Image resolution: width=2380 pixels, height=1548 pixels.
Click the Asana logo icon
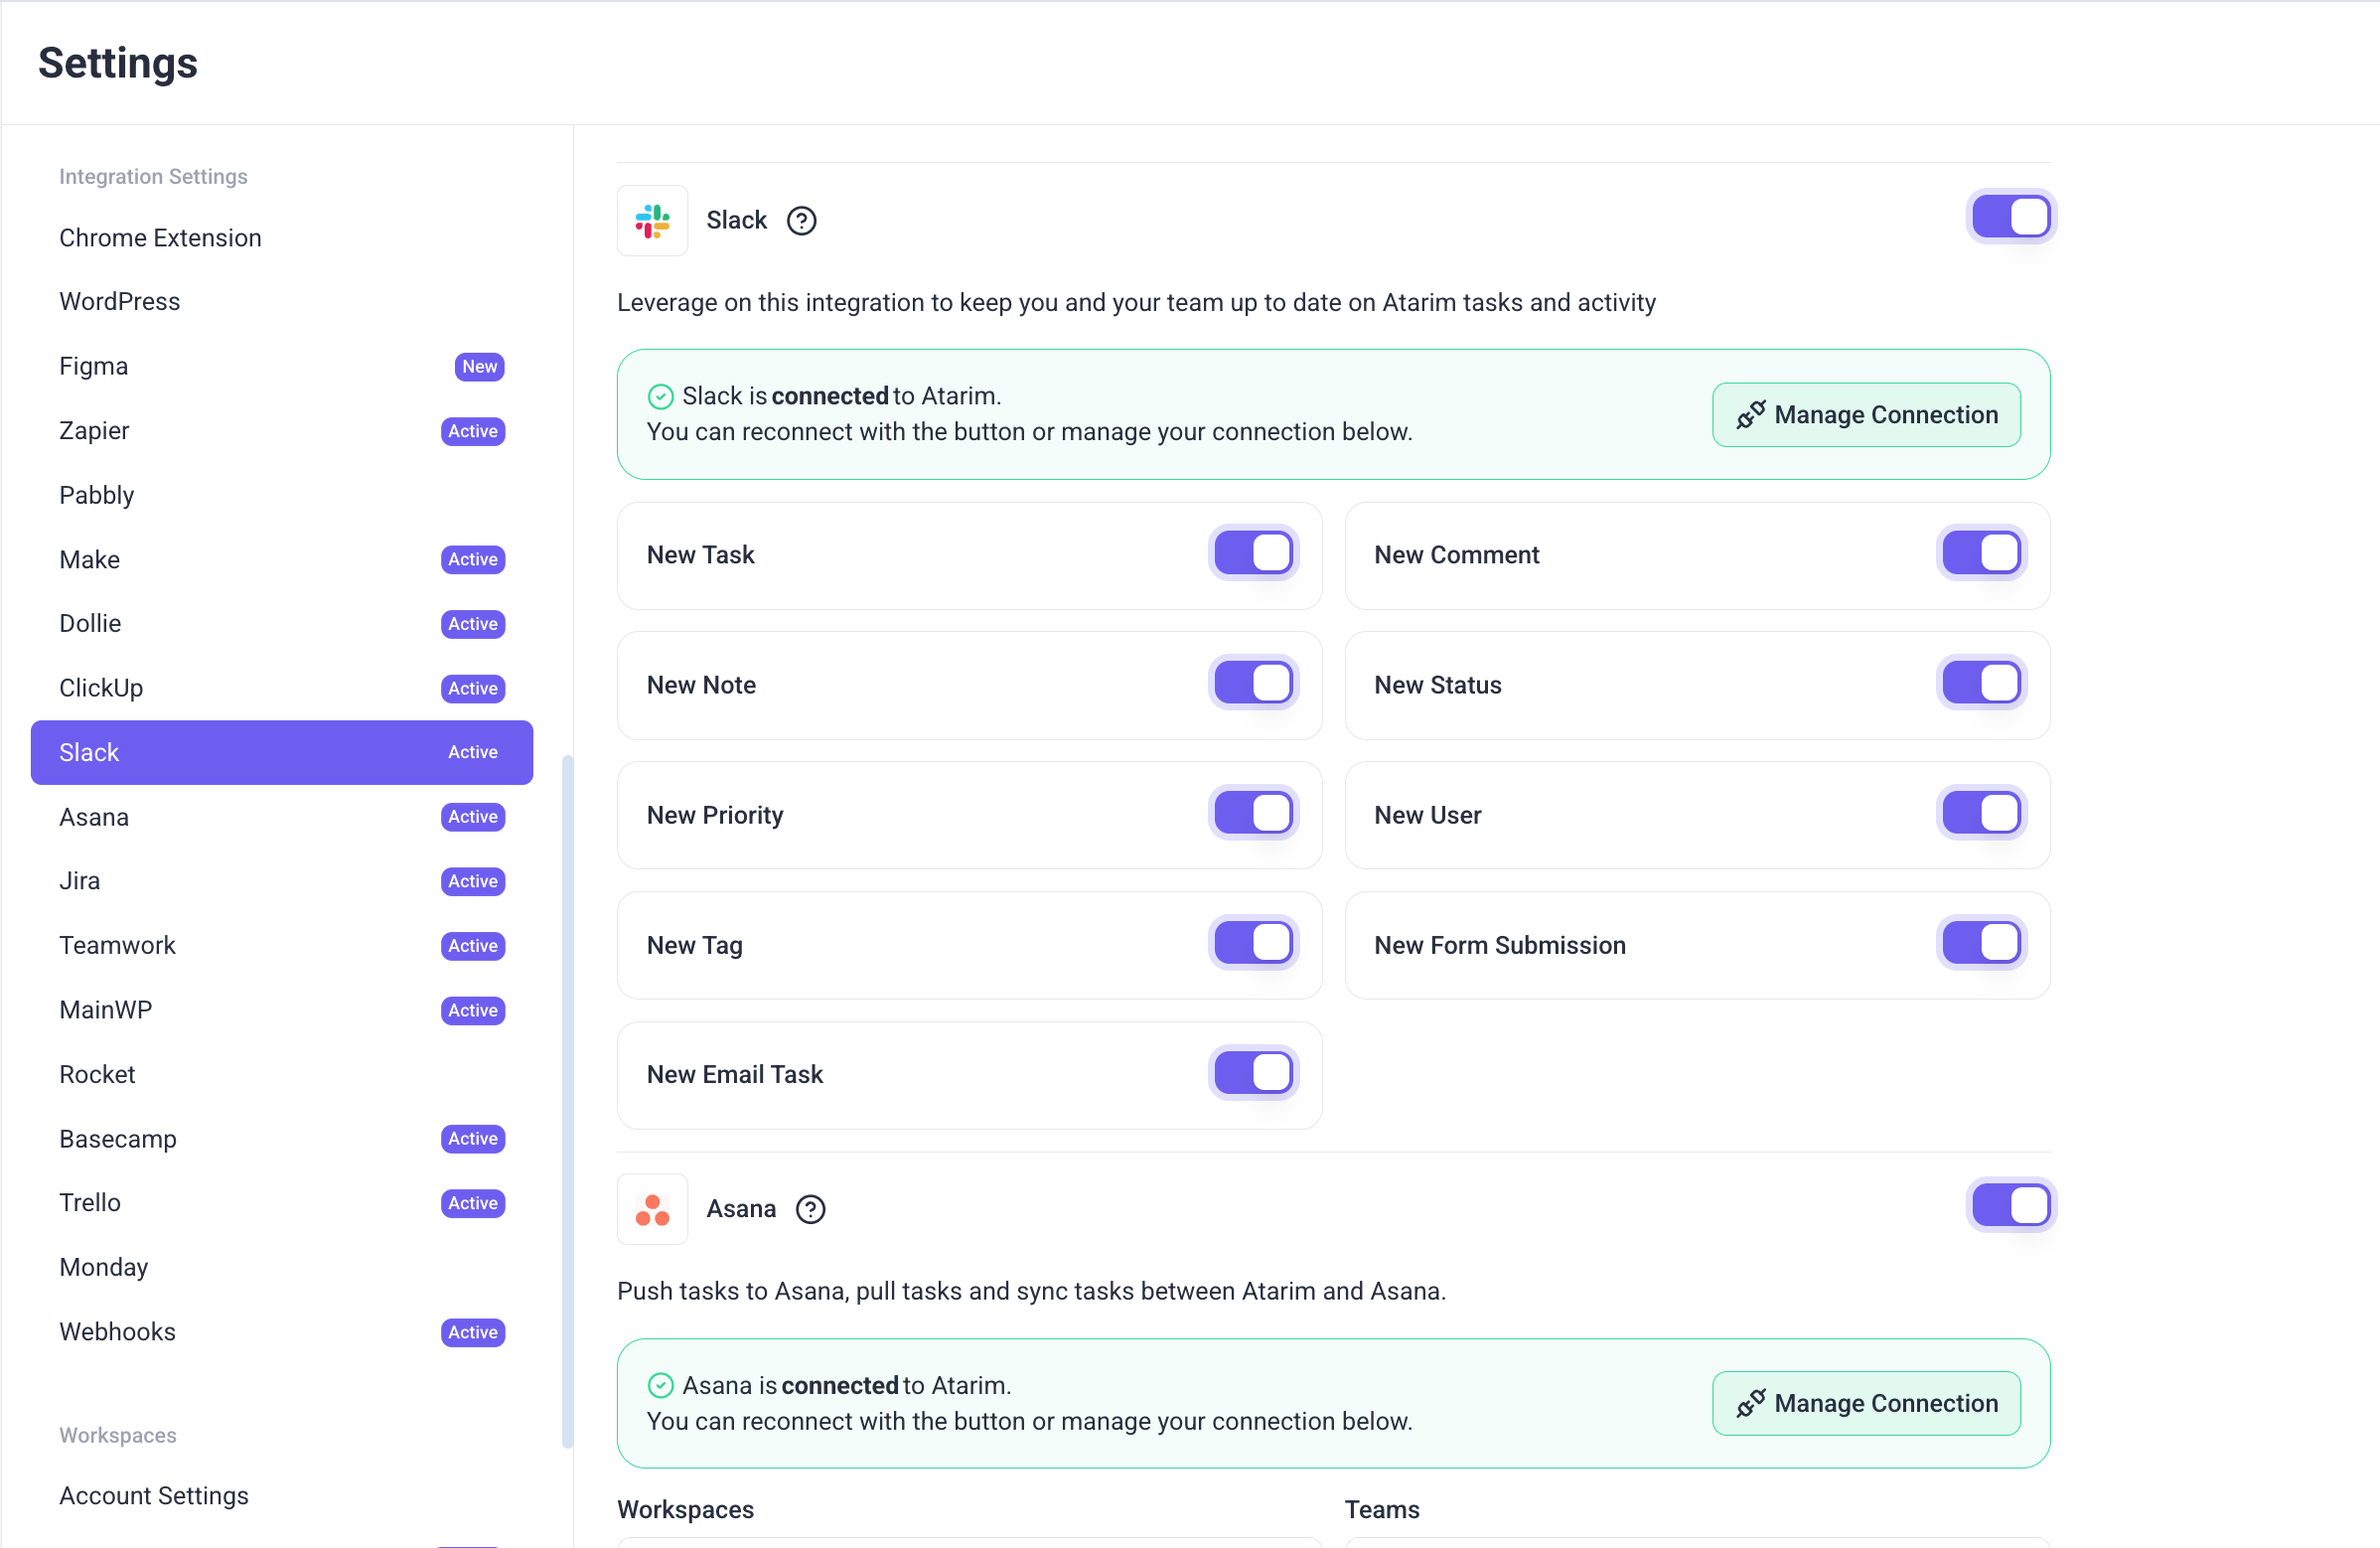click(x=652, y=1209)
